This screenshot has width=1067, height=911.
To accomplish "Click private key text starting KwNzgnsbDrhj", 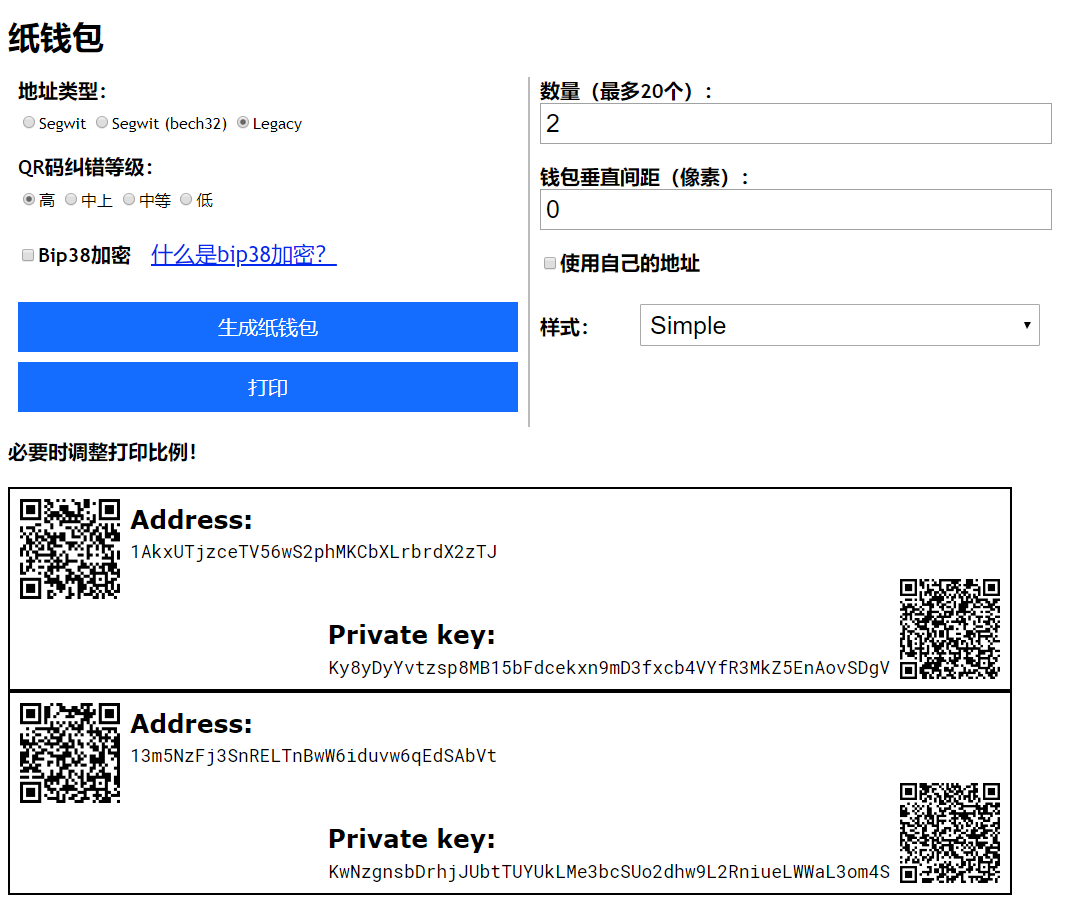I will (x=609, y=872).
